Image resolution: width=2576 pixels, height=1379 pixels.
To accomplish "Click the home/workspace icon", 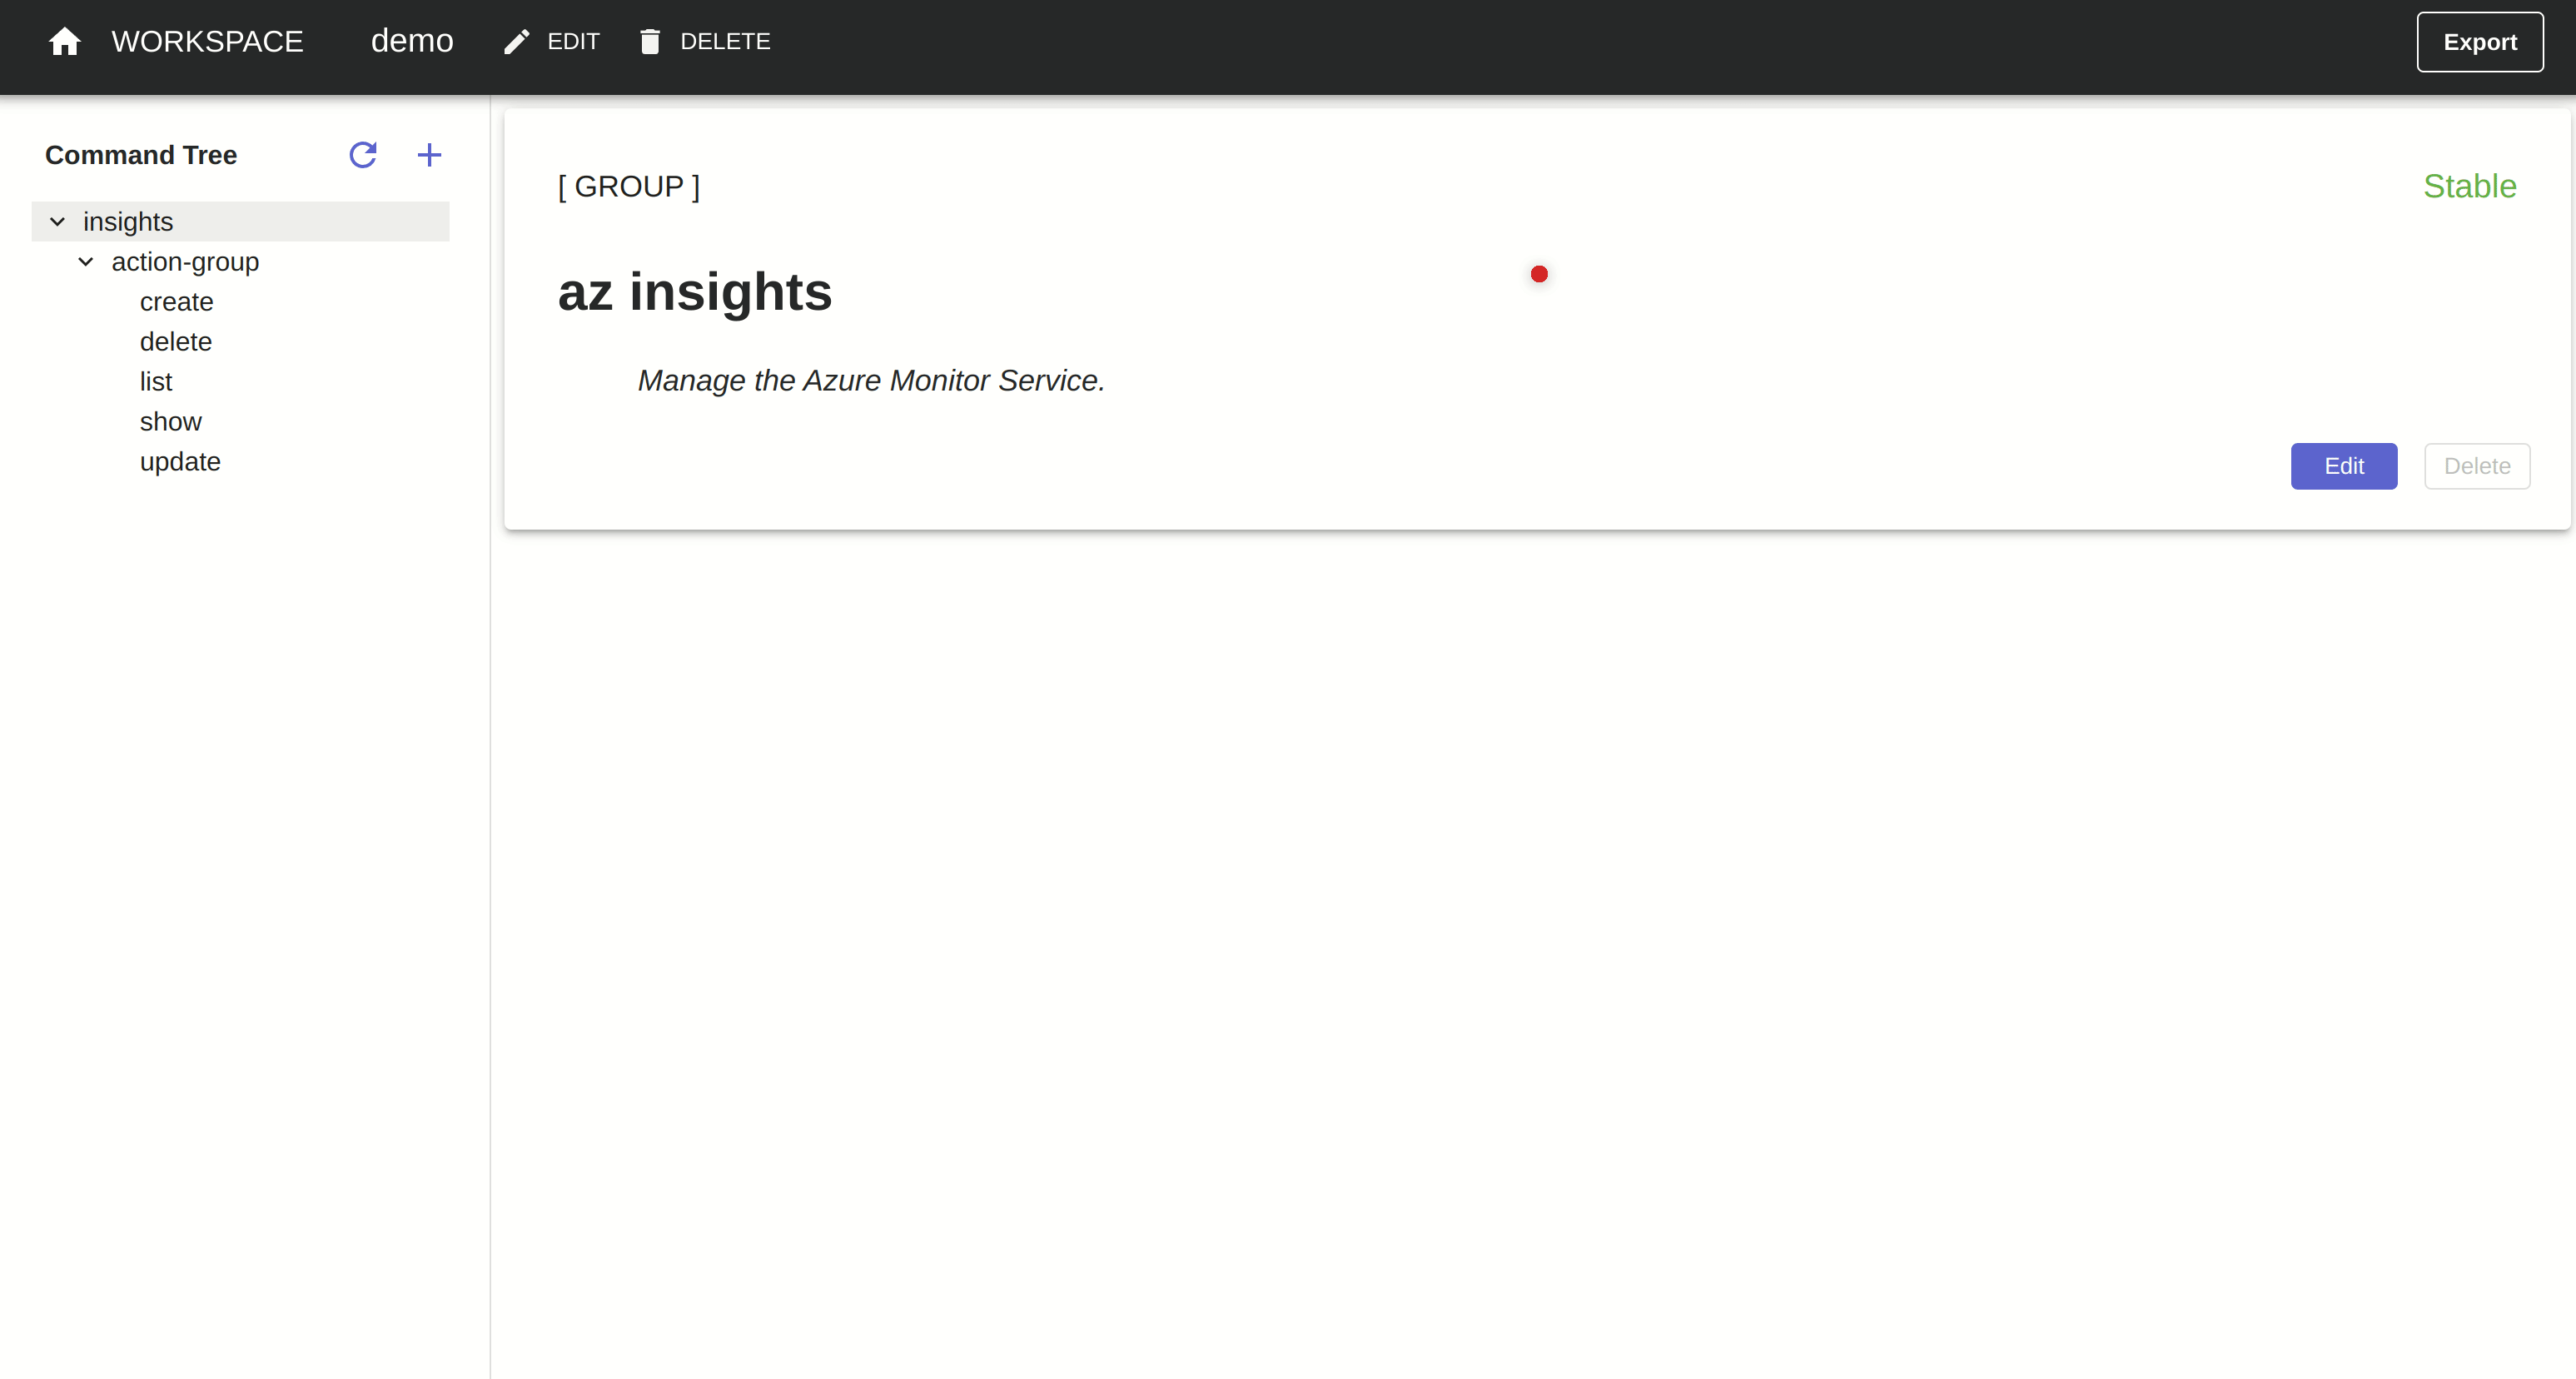I will pyautogui.click(x=65, y=42).
